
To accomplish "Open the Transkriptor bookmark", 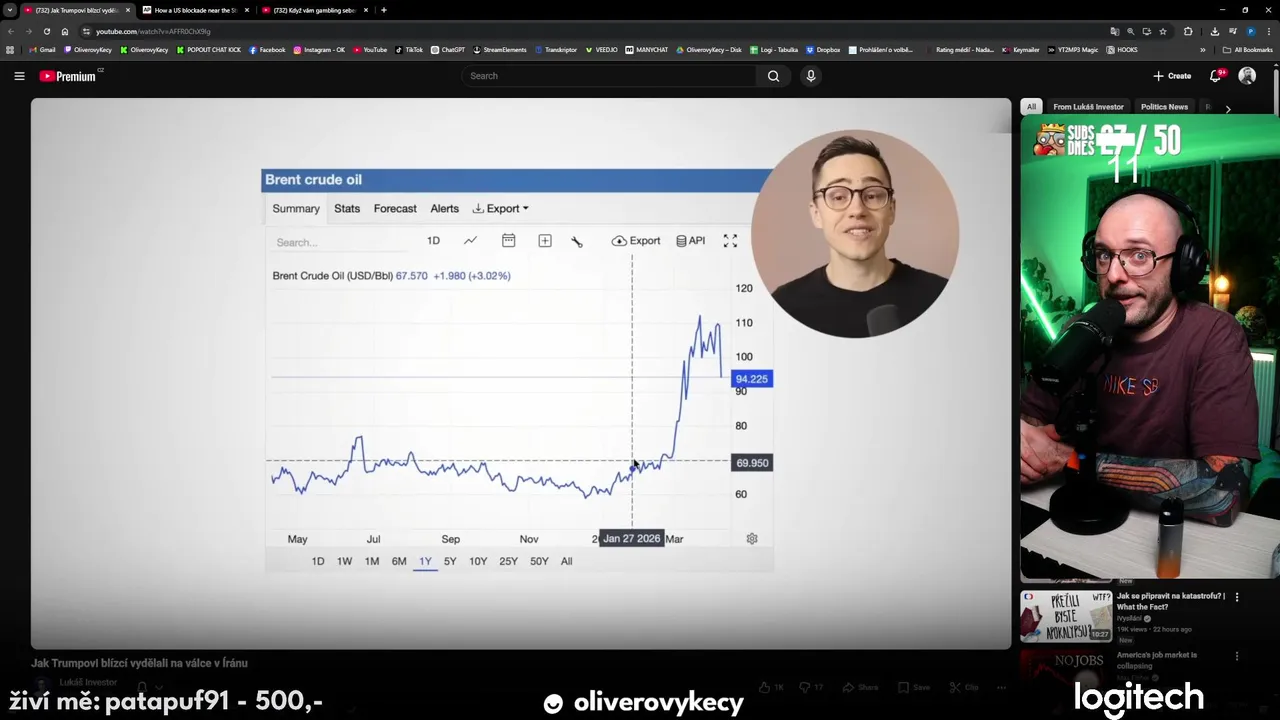I will coord(555,50).
